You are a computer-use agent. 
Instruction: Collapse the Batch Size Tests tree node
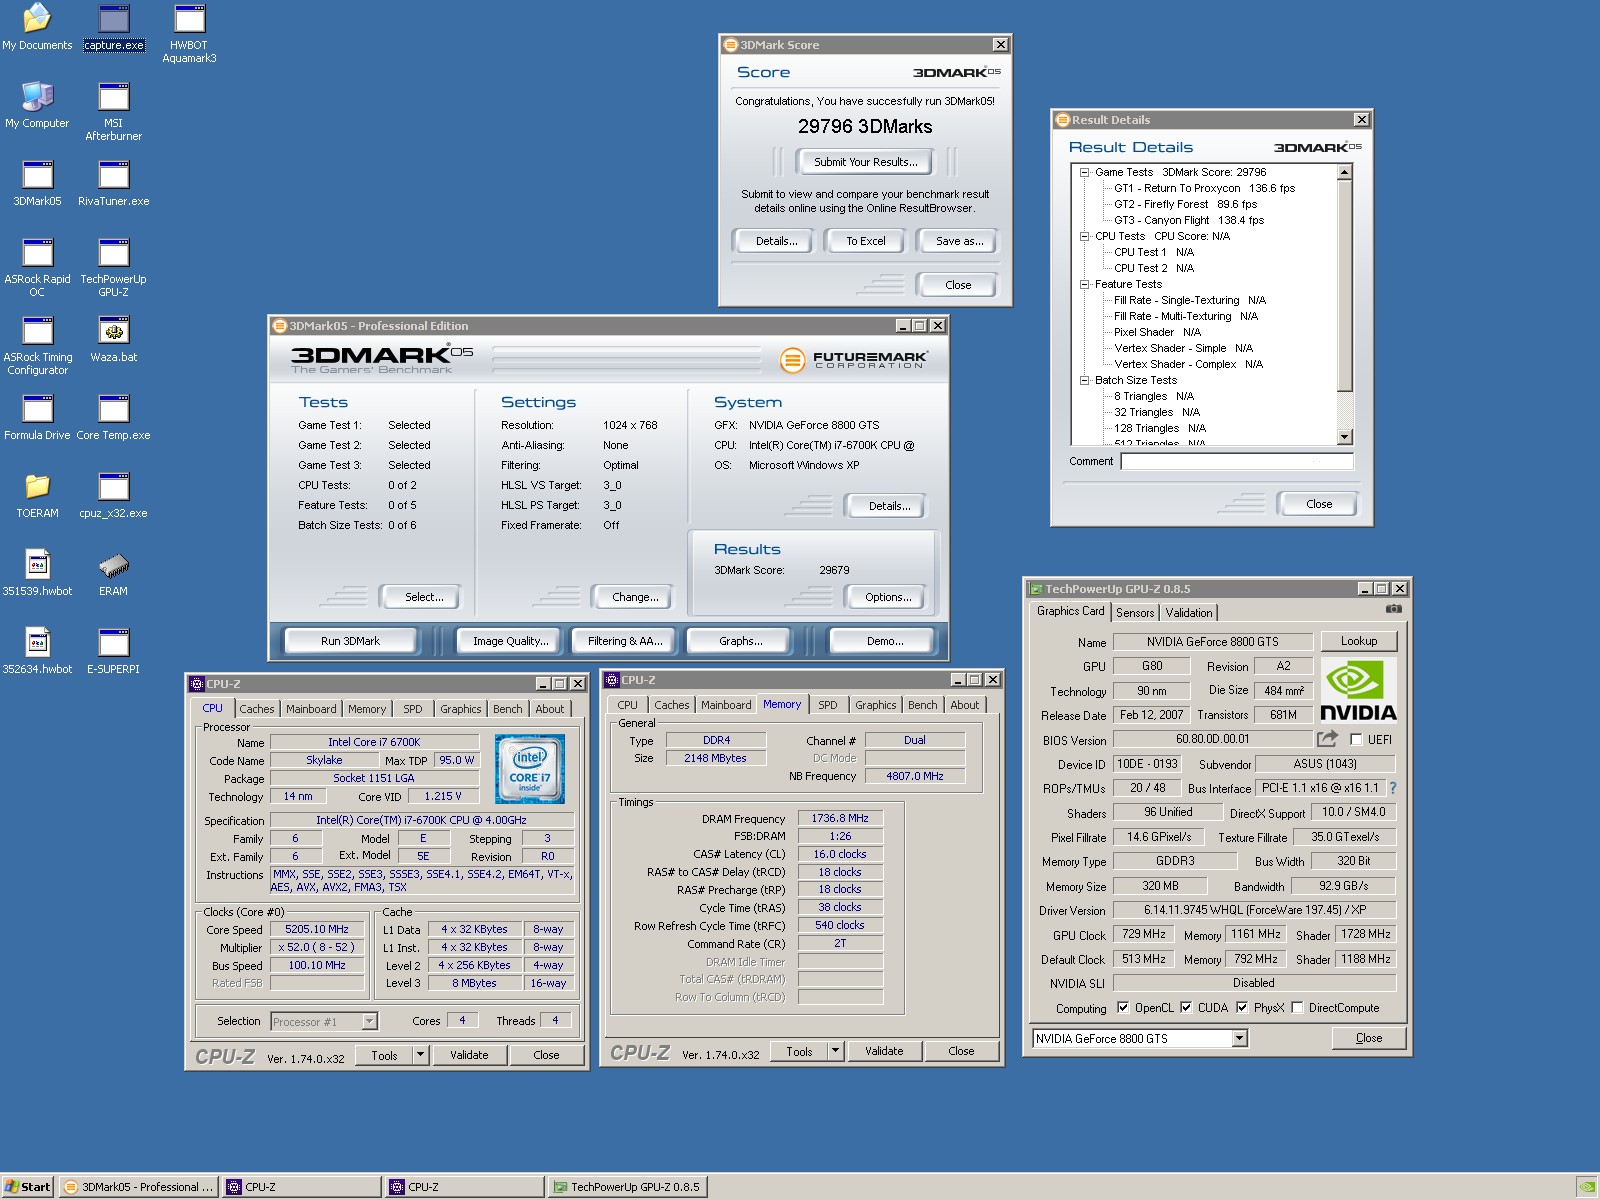click(1084, 380)
